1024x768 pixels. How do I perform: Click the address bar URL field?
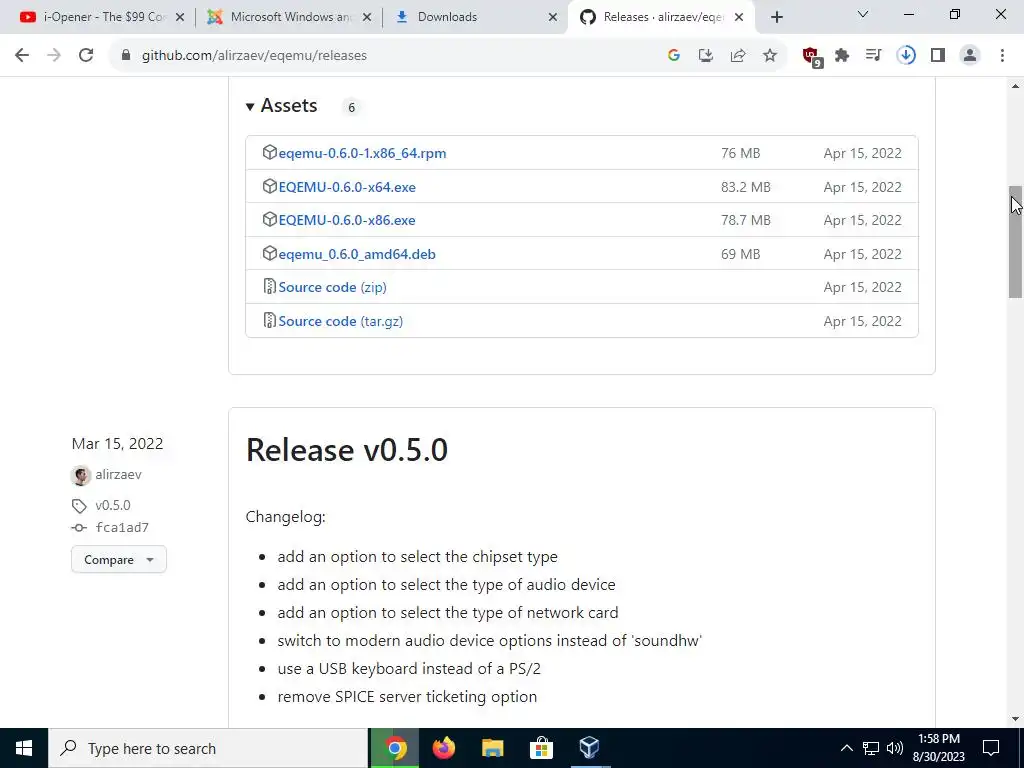click(392, 56)
